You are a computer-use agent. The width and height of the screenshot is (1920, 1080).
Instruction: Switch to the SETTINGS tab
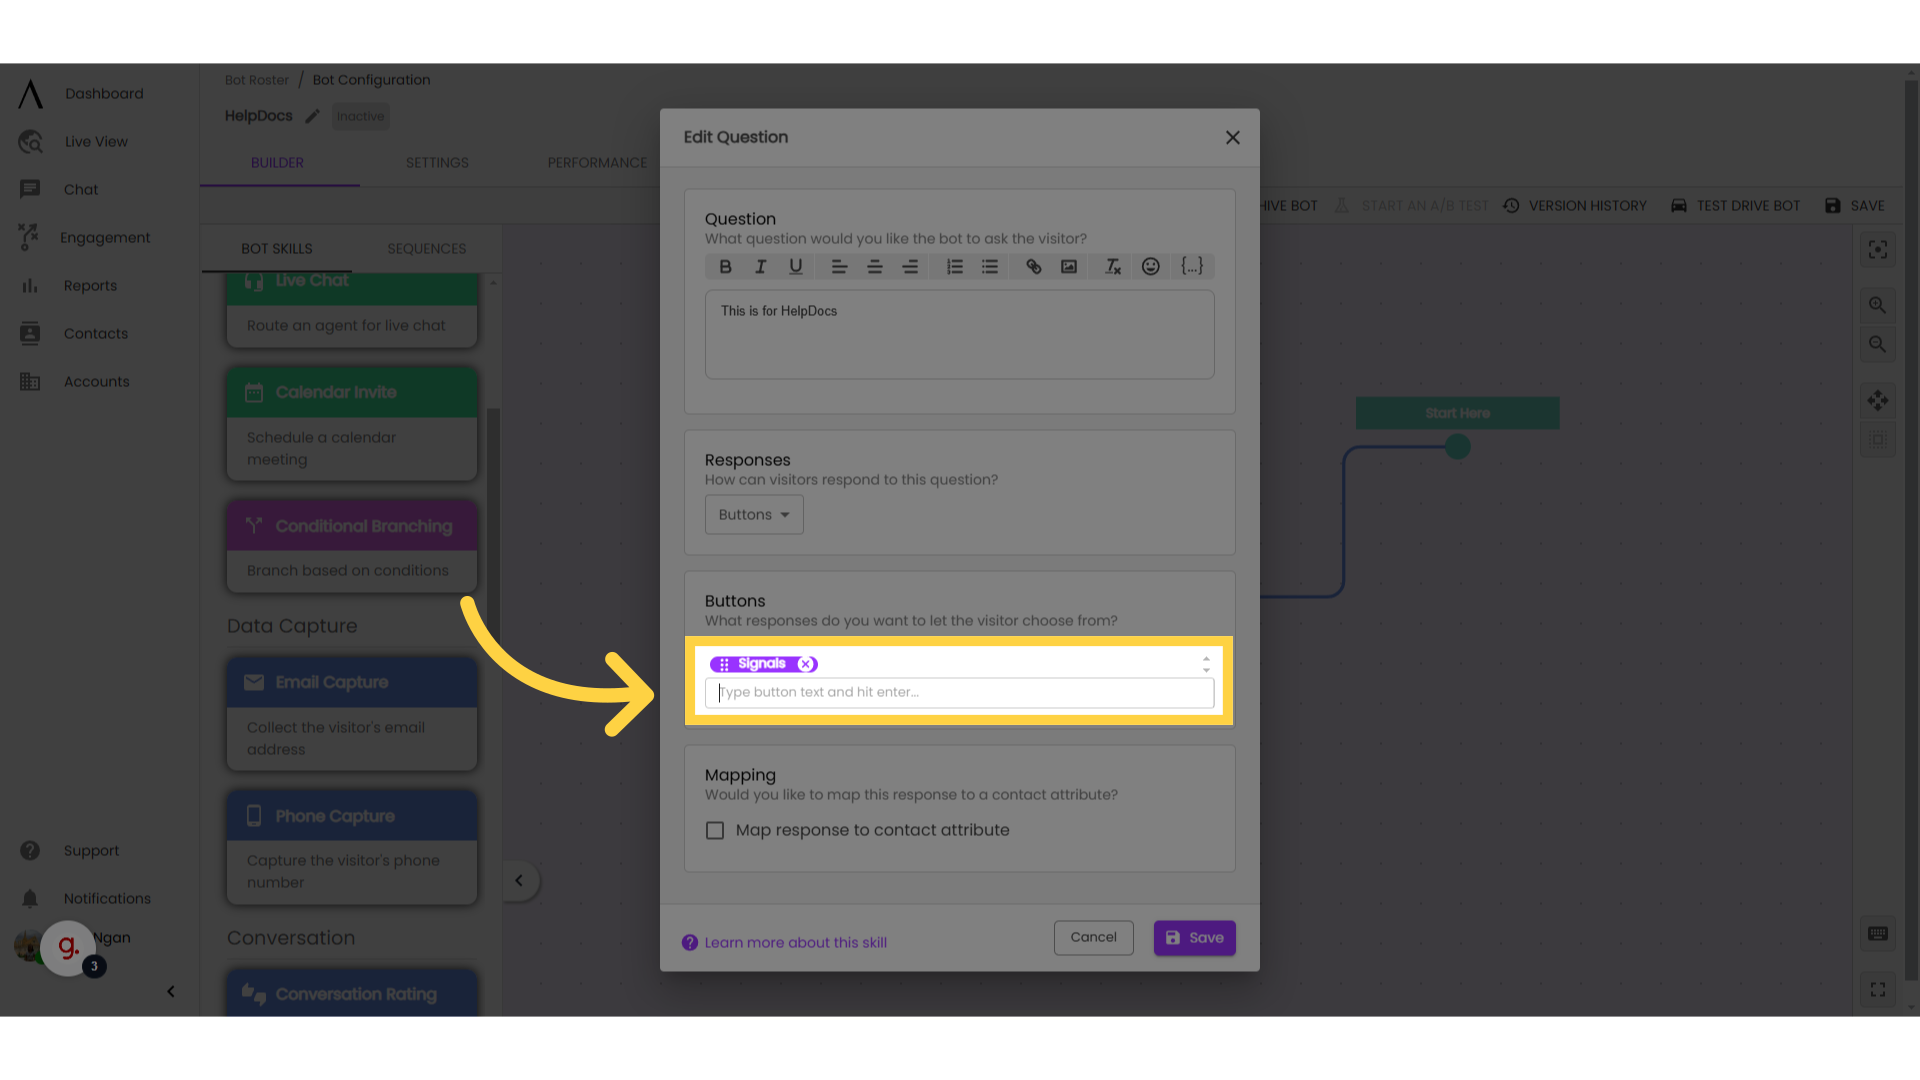click(x=436, y=162)
